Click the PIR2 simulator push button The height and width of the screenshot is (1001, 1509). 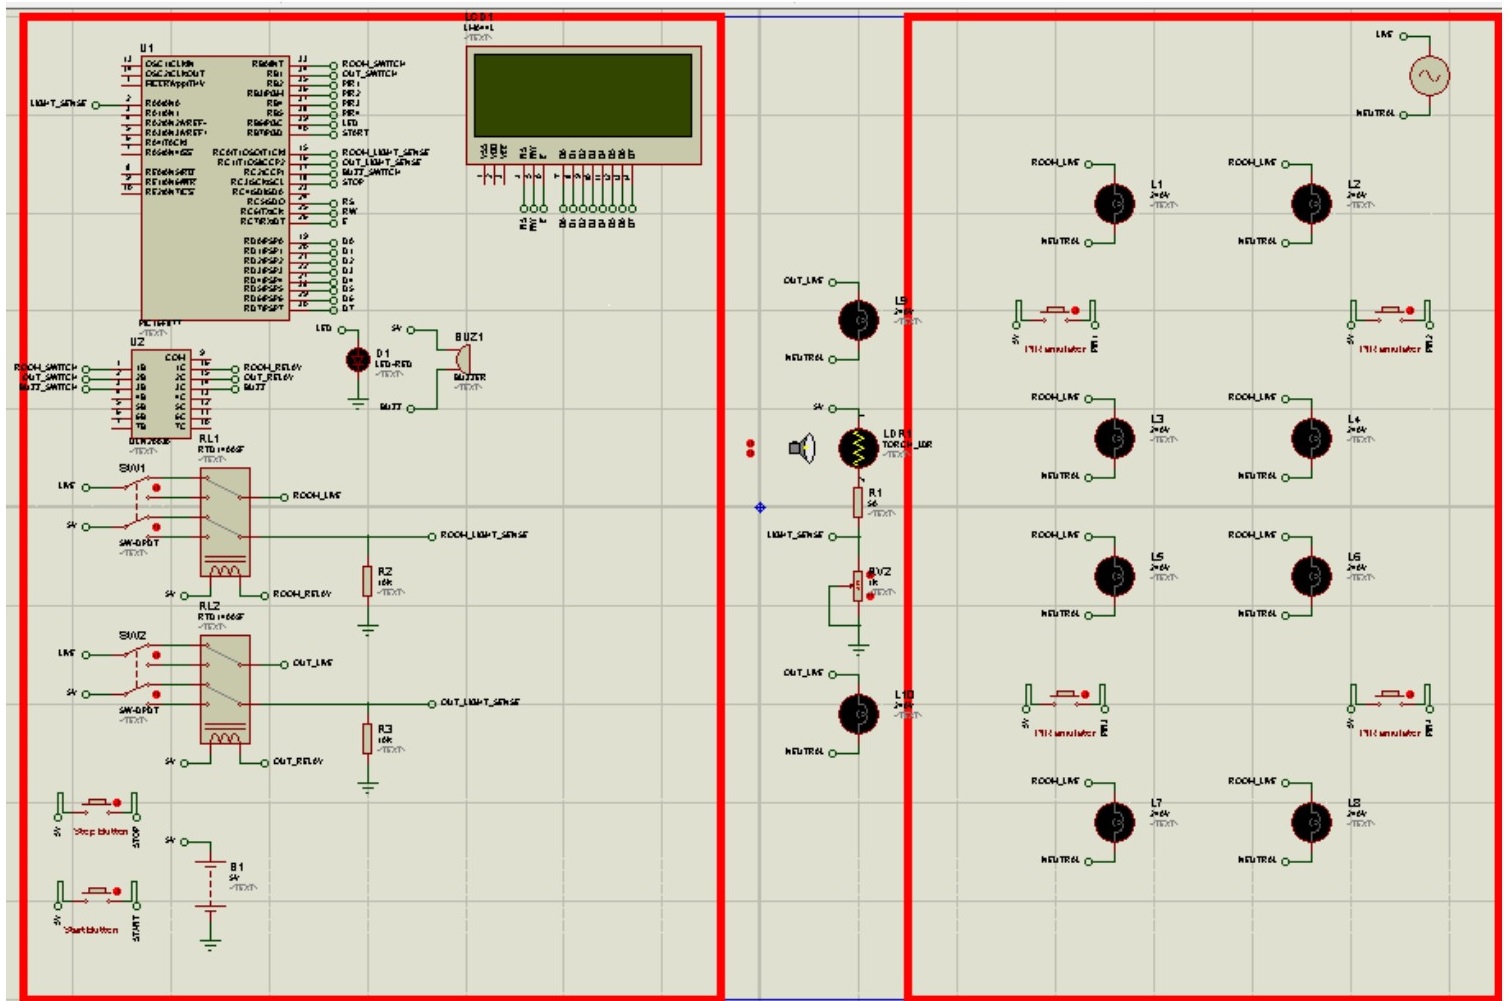(1391, 314)
